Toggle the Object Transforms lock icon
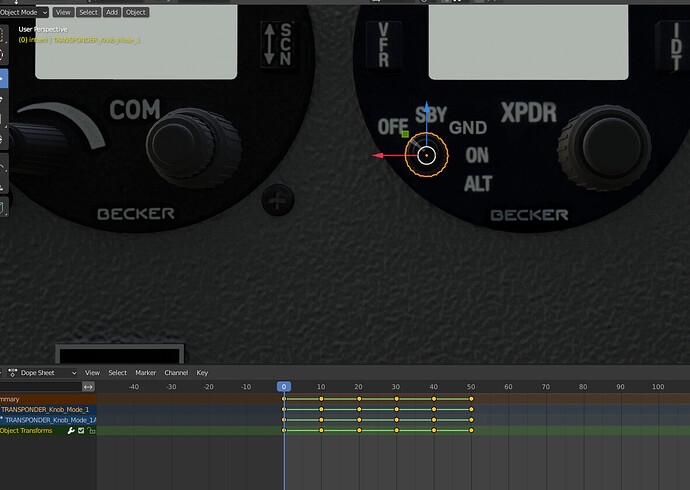The height and width of the screenshot is (490, 690). coord(91,431)
